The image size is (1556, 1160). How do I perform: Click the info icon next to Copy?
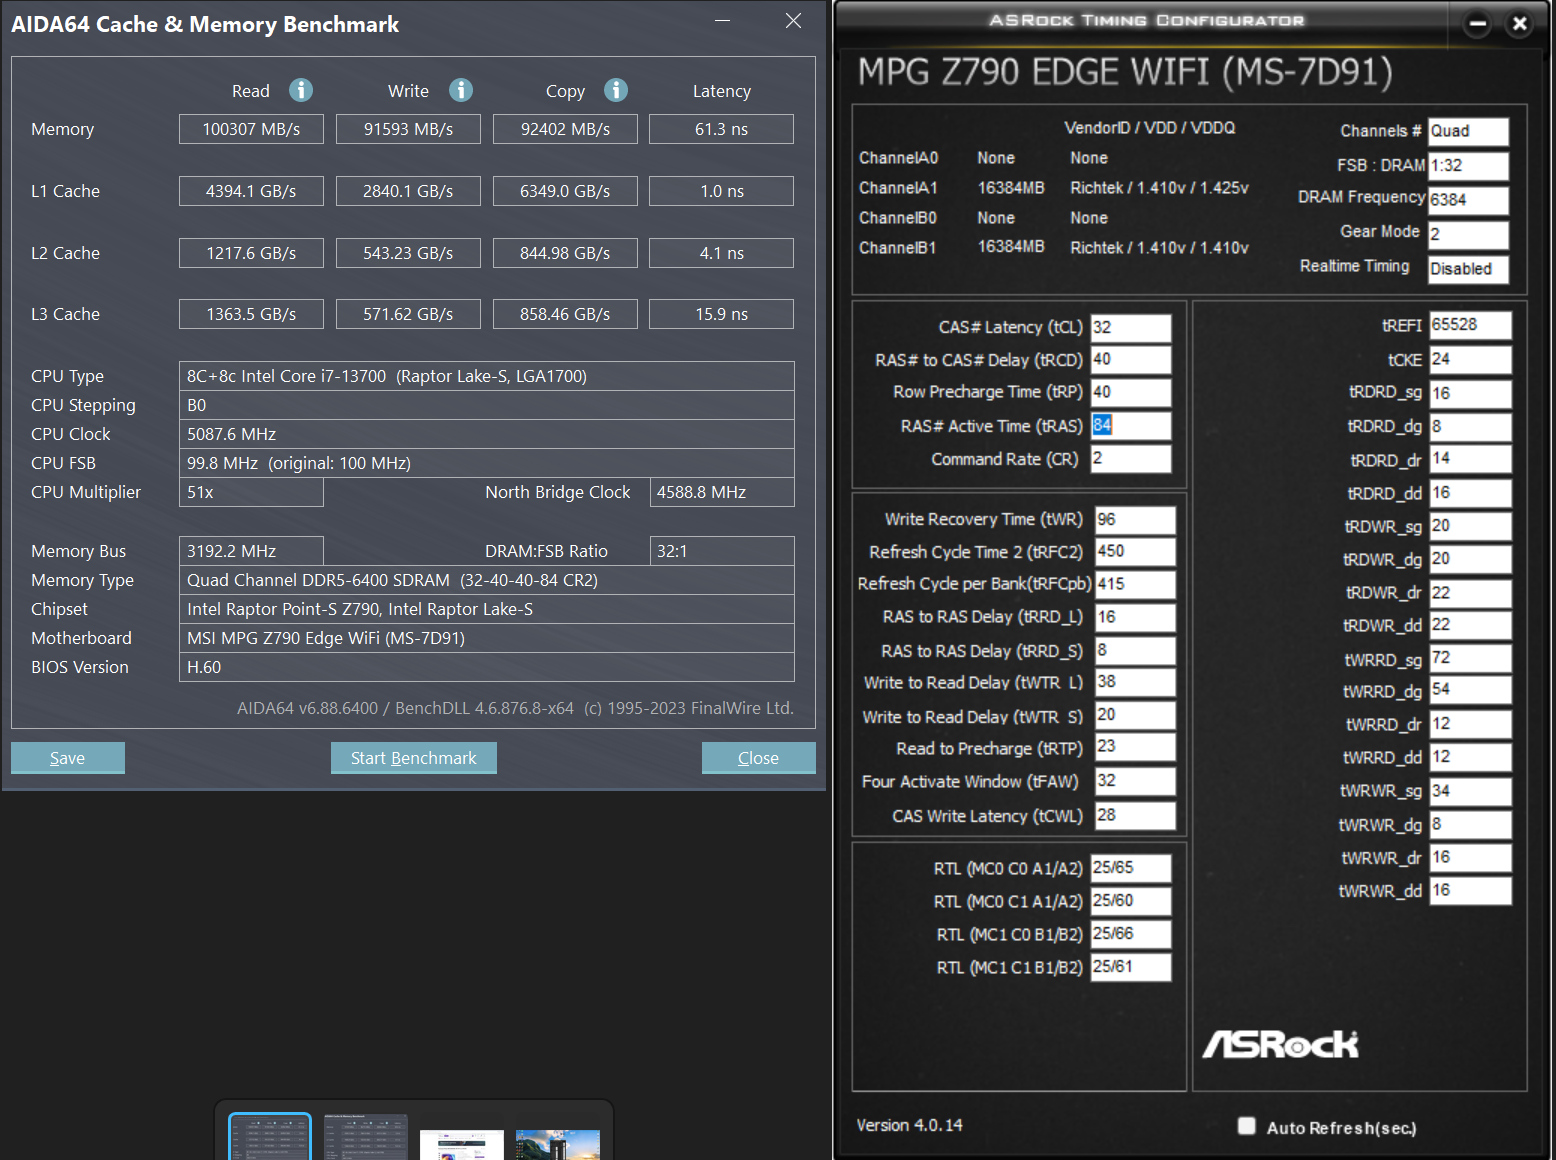(616, 90)
